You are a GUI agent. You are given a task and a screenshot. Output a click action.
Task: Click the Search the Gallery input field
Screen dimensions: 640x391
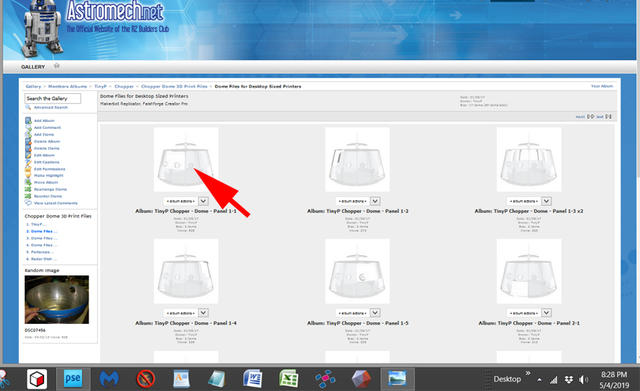pos(53,98)
